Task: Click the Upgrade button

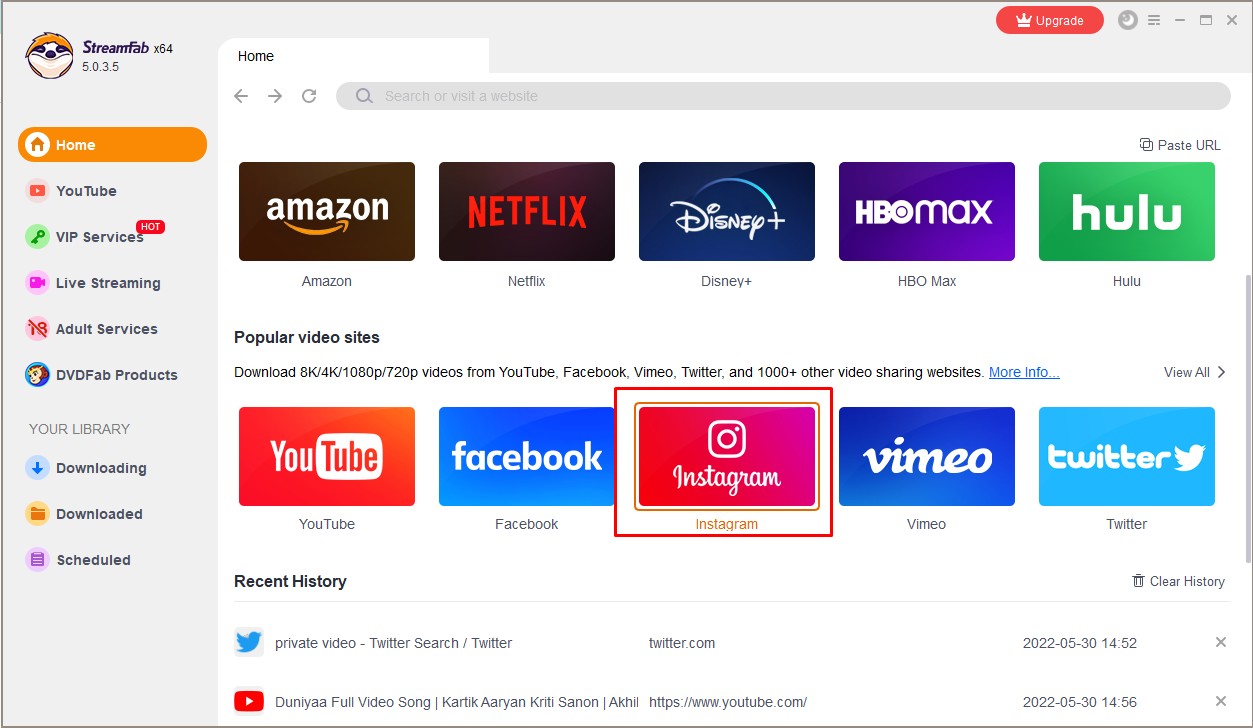Action: 1050,20
